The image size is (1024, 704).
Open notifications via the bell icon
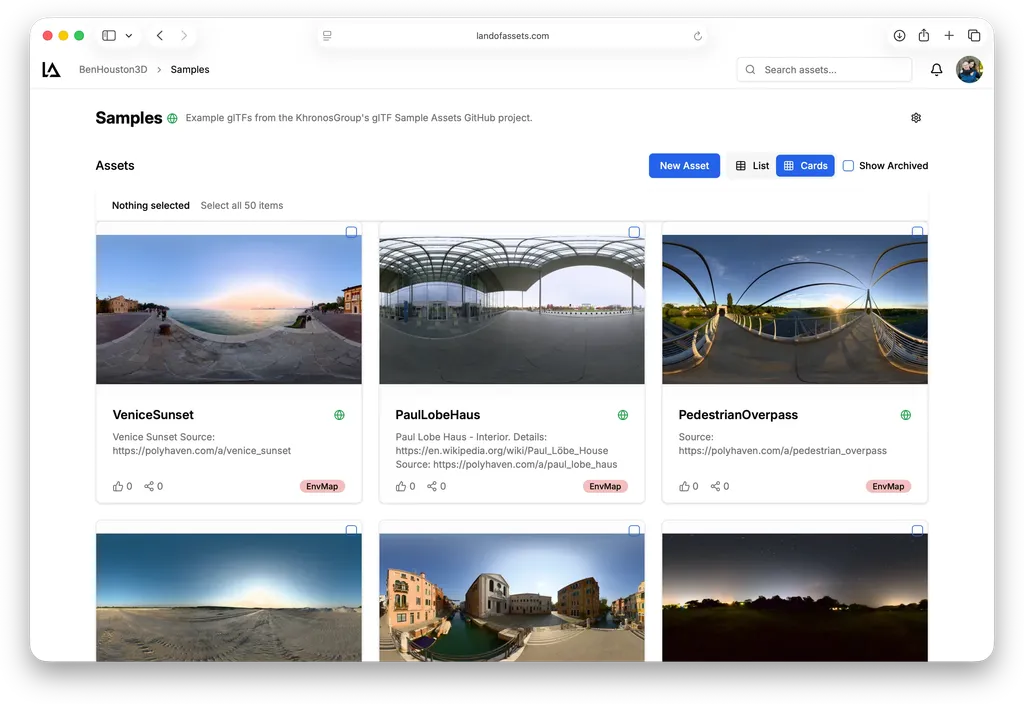pyautogui.click(x=937, y=69)
